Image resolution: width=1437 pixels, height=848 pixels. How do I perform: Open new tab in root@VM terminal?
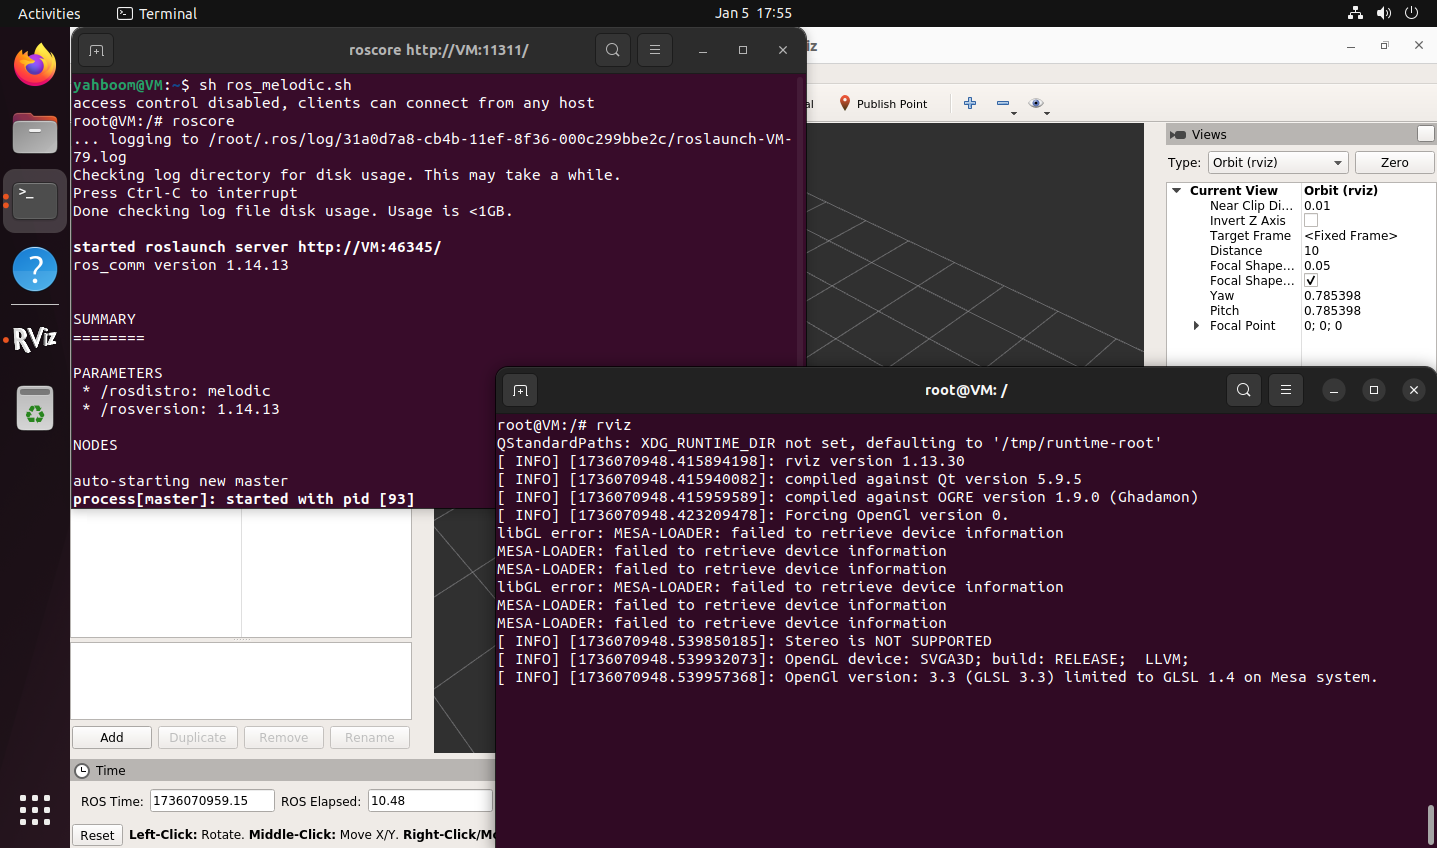tap(520, 390)
